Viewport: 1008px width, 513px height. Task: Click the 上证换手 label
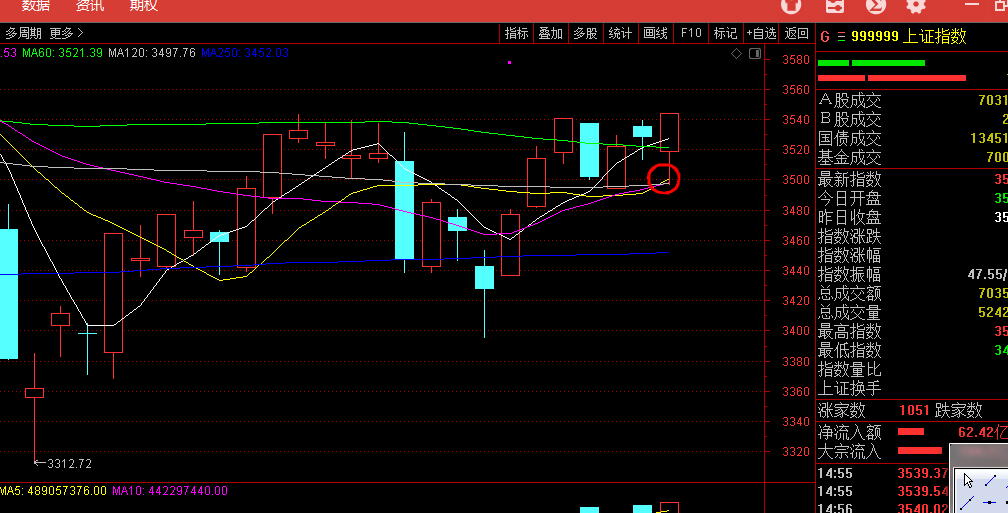coord(849,389)
